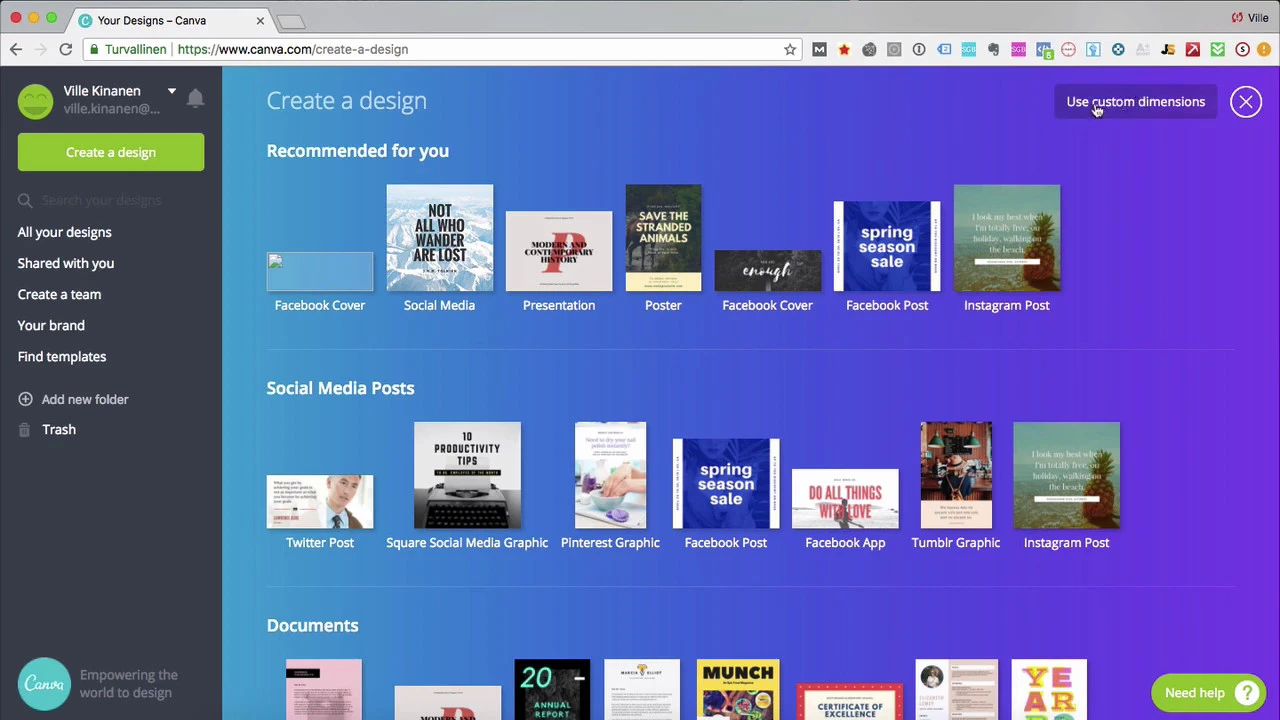The height and width of the screenshot is (720, 1280).
Task: Click the Tumblr Graphic label
Action: (956, 542)
